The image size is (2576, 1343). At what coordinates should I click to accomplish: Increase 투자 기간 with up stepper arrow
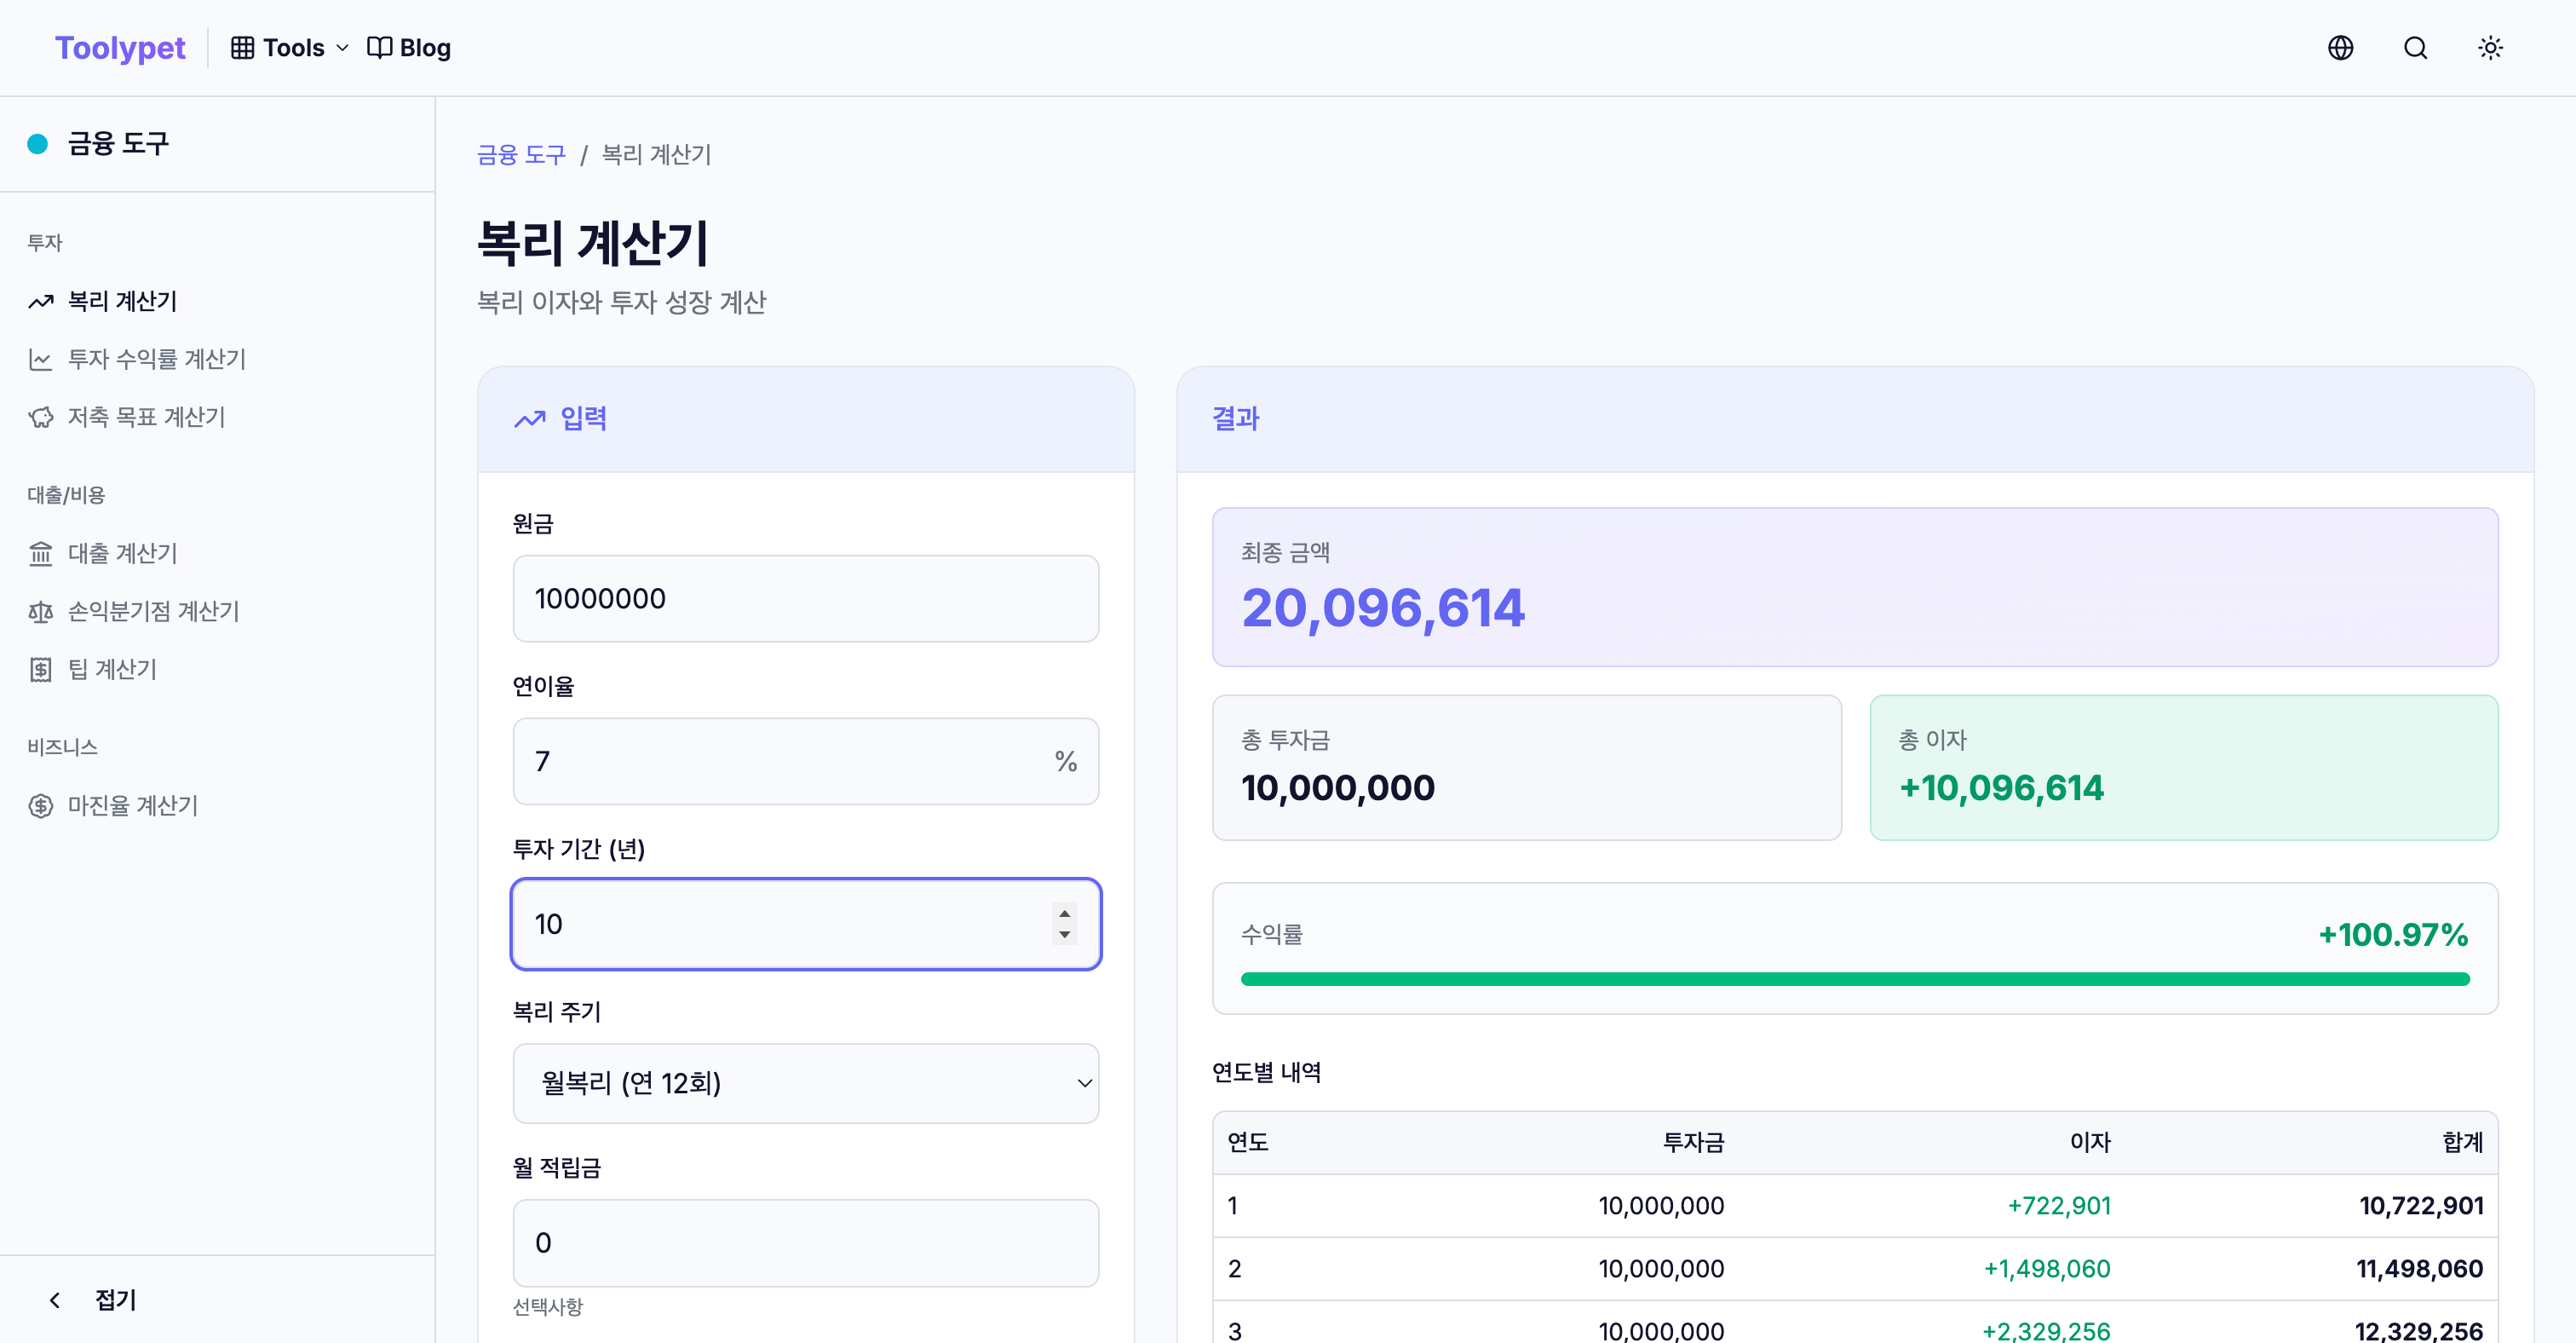pos(1065,913)
